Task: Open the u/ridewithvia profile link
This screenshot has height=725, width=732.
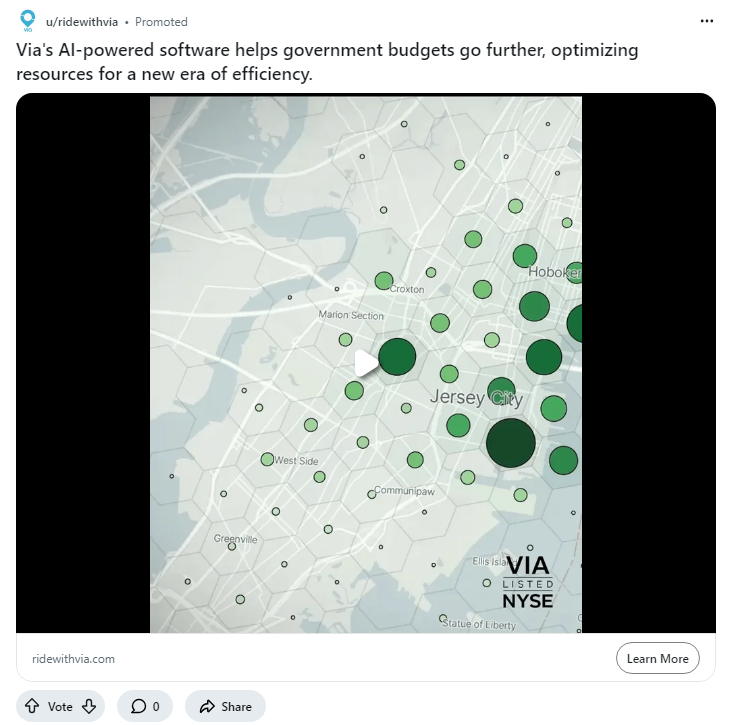Action: click(x=82, y=22)
